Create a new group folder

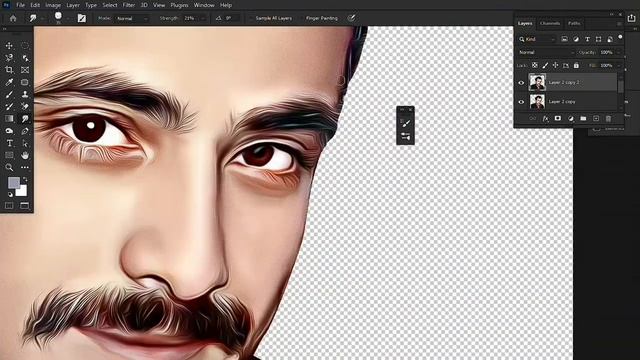pos(583,118)
